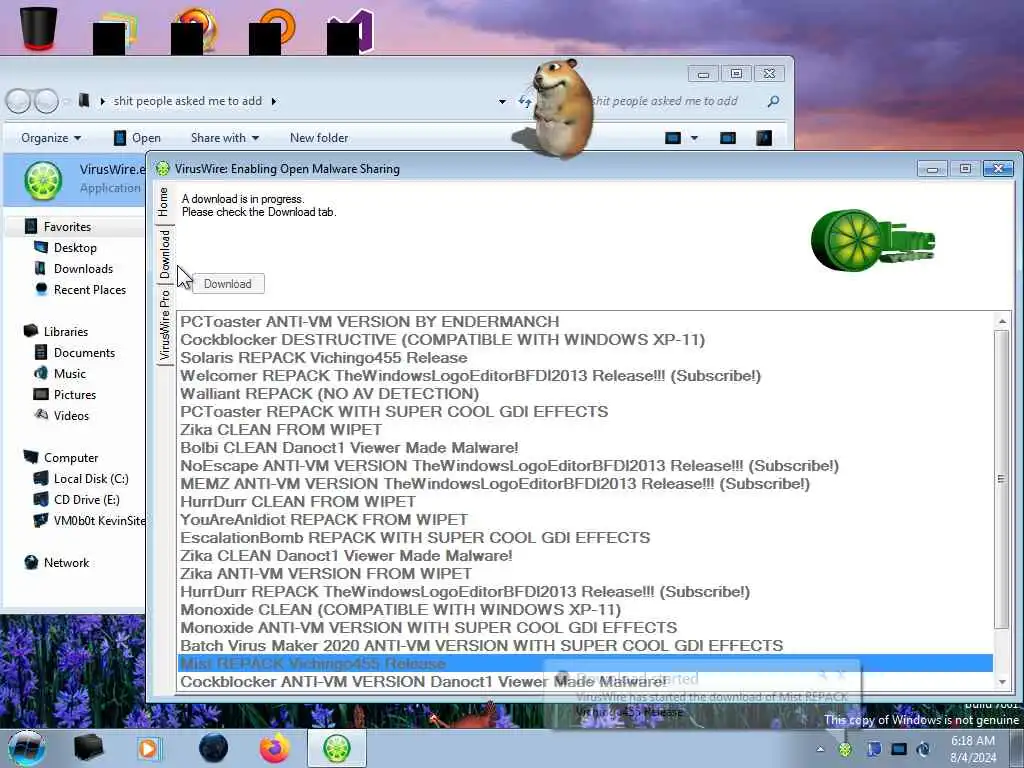Open Documents library

click(84, 353)
